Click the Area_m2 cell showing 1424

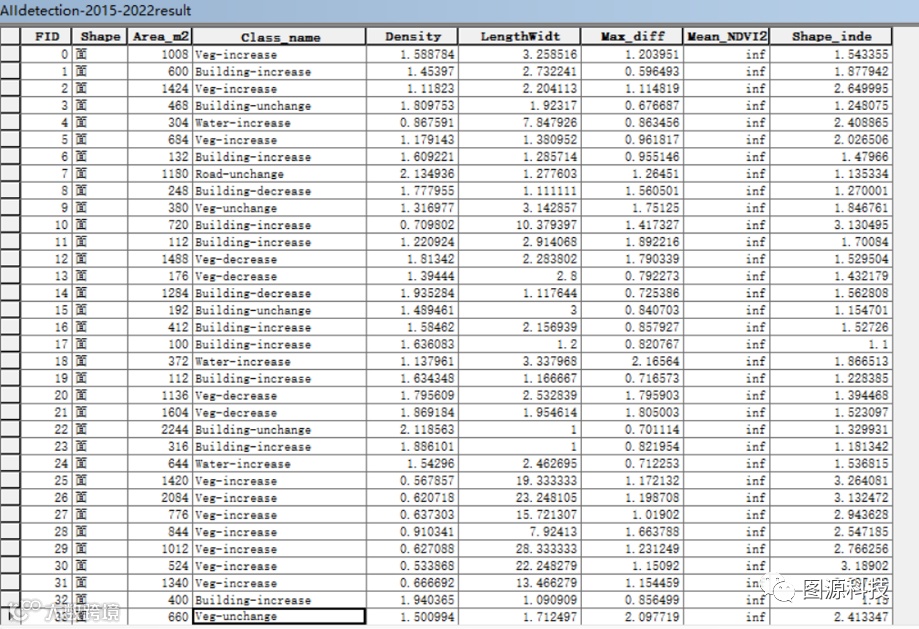(x=160, y=89)
